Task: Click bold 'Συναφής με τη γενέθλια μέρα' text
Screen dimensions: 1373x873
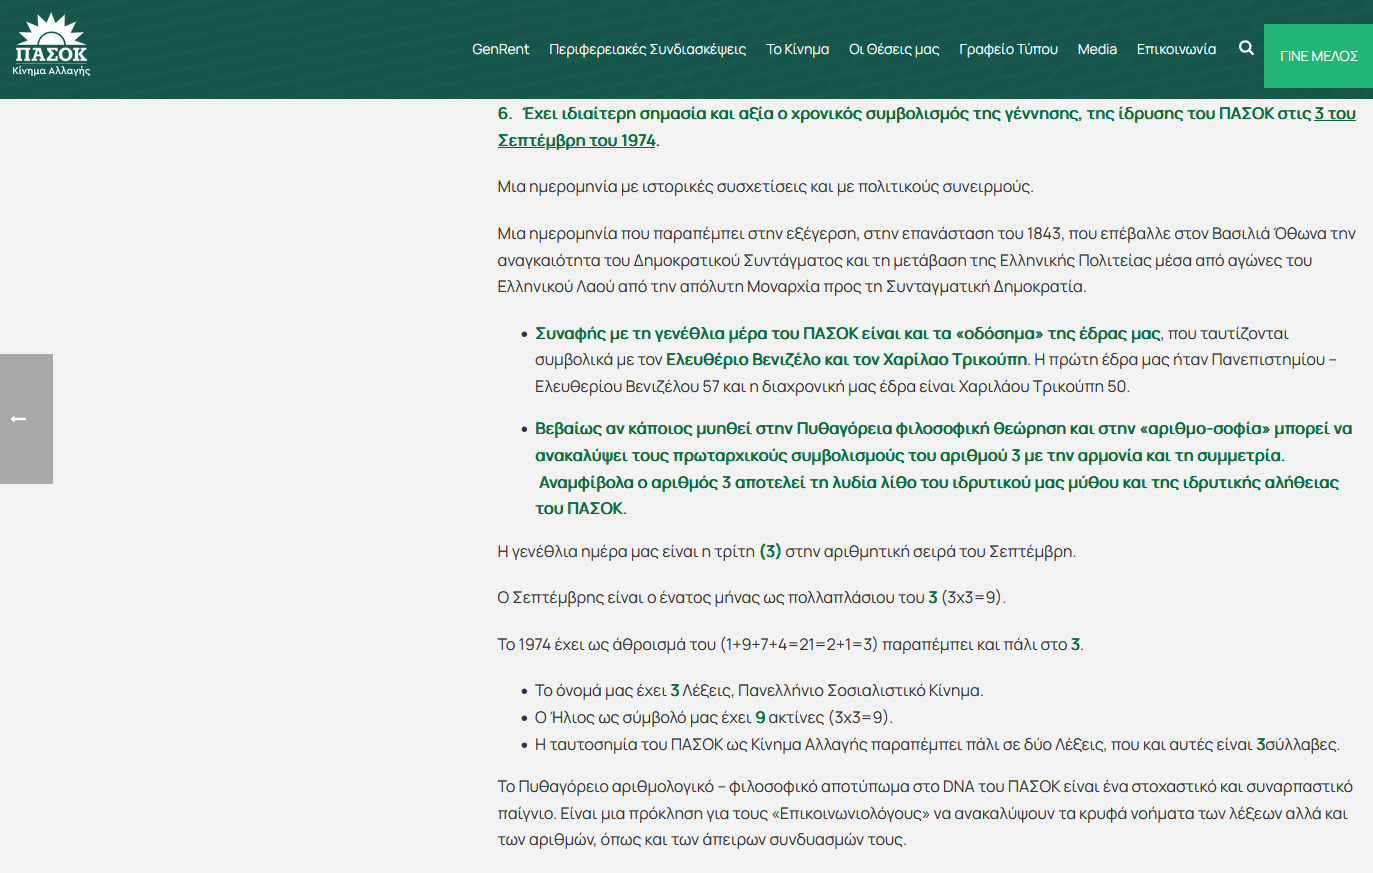Action: point(848,333)
